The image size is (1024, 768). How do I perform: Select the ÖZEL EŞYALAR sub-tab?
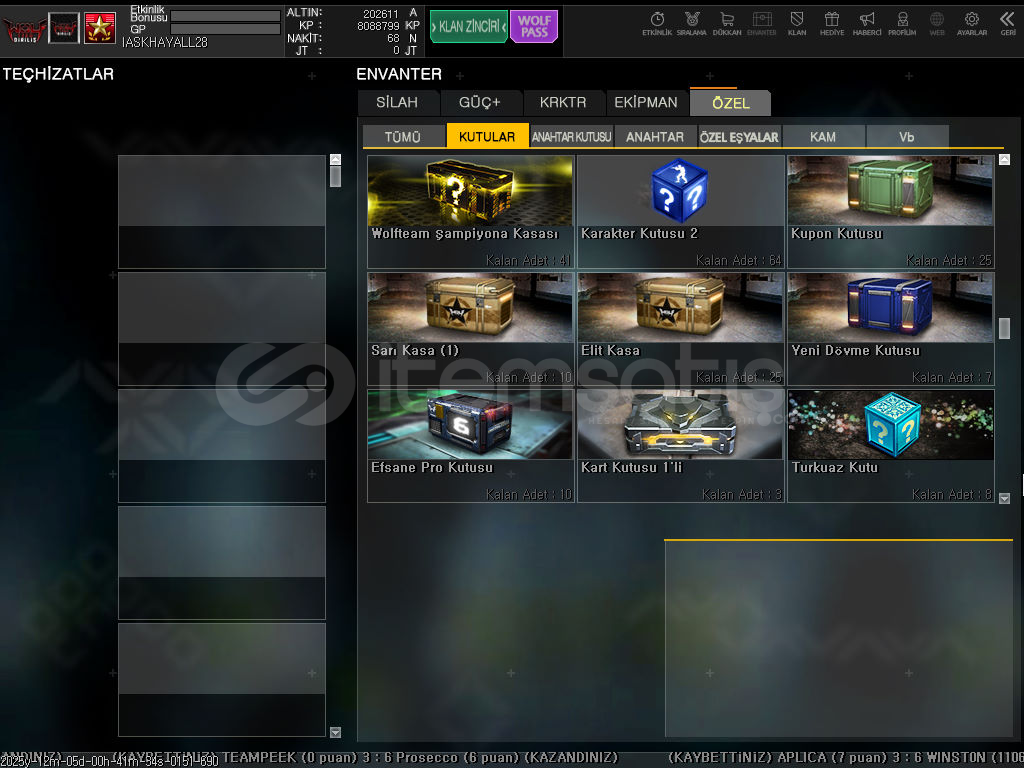[x=739, y=136]
